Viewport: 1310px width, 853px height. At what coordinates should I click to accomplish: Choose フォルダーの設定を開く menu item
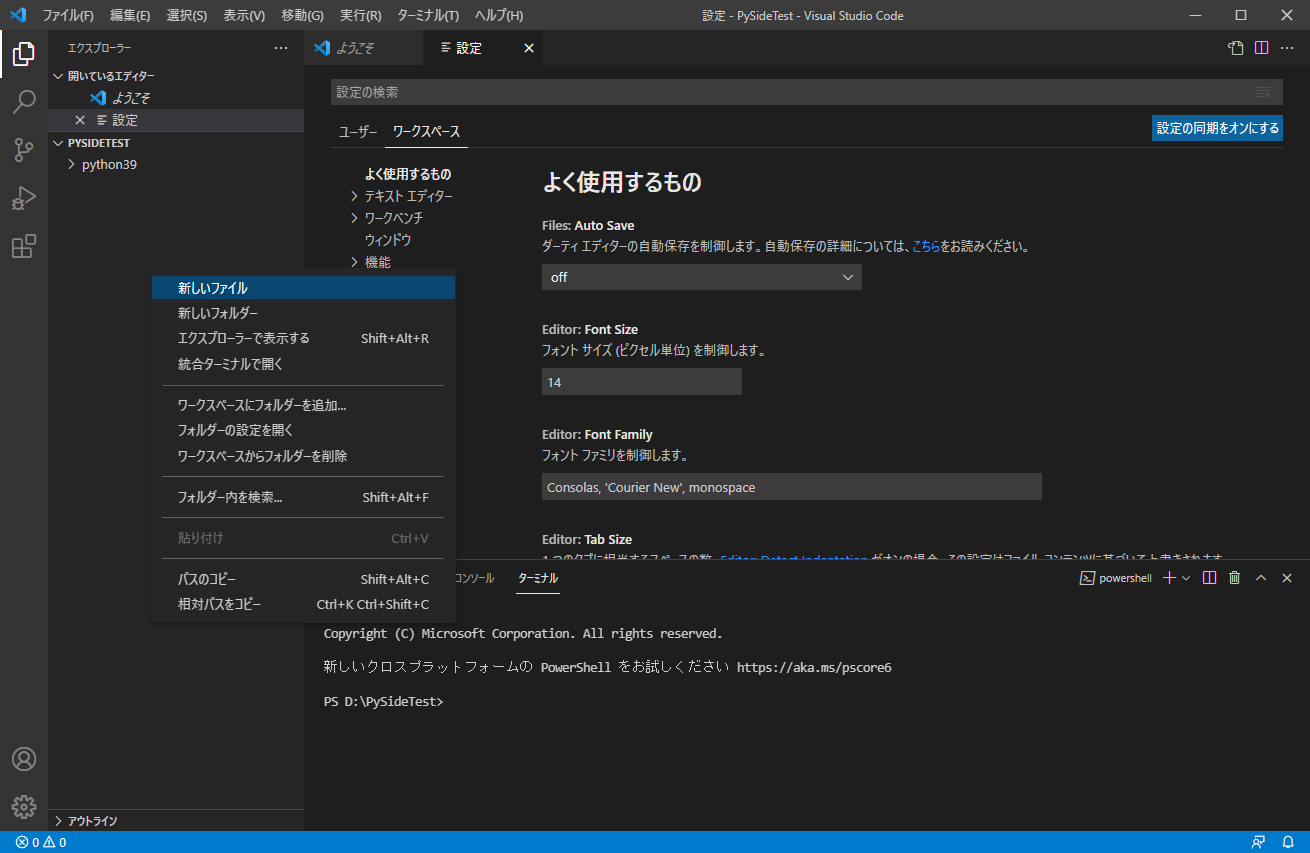[303, 430]
